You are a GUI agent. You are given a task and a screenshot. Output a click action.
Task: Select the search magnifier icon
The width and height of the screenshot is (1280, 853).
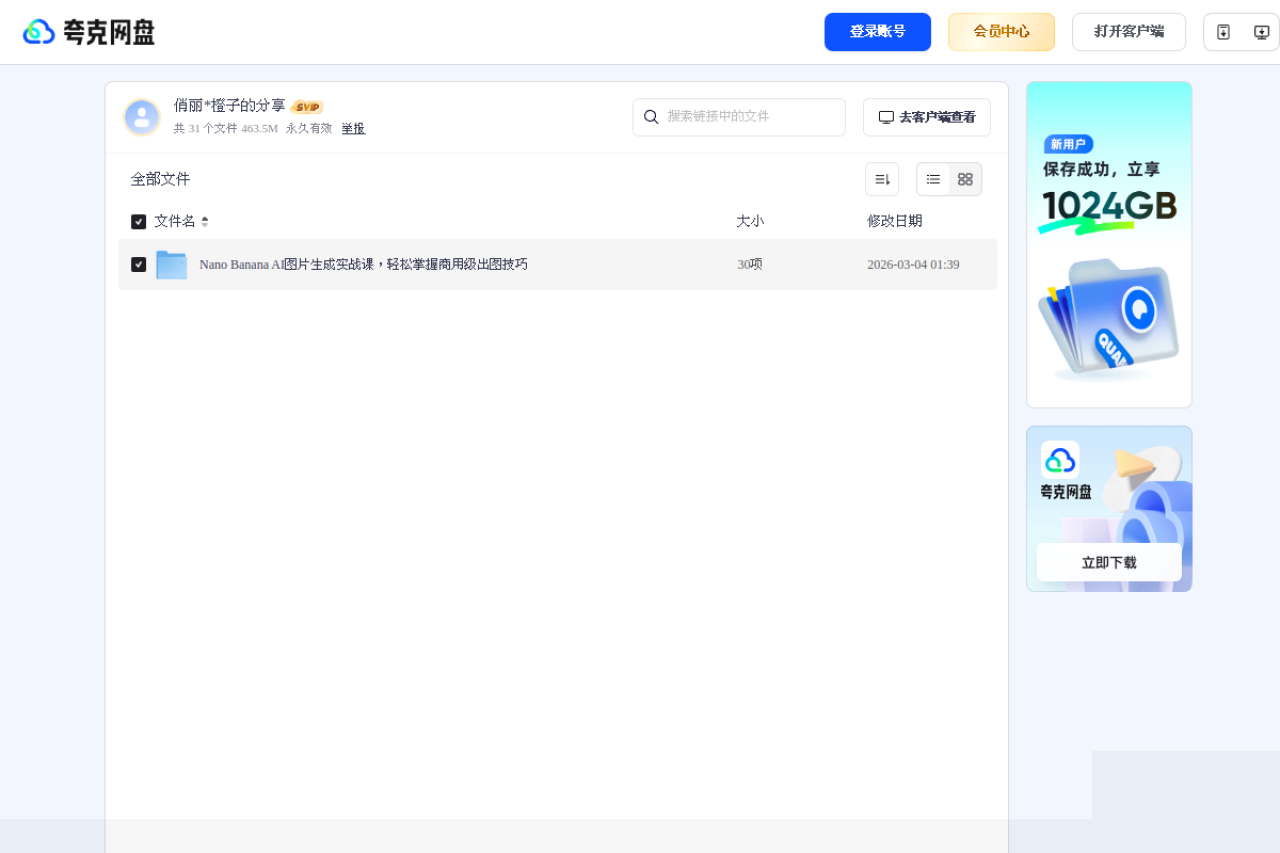coord(651,117)
